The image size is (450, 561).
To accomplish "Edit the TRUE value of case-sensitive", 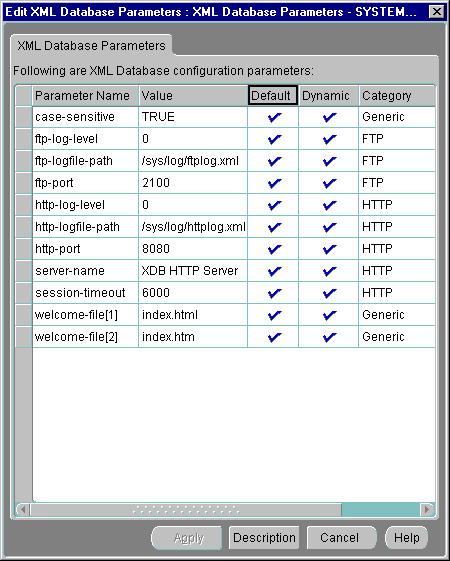I will point(193,117).
